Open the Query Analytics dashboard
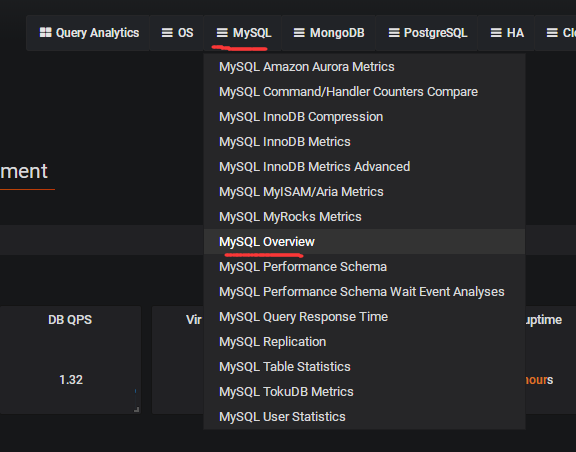This screenshot has height=452, width=576. click(x=88, y=33)
